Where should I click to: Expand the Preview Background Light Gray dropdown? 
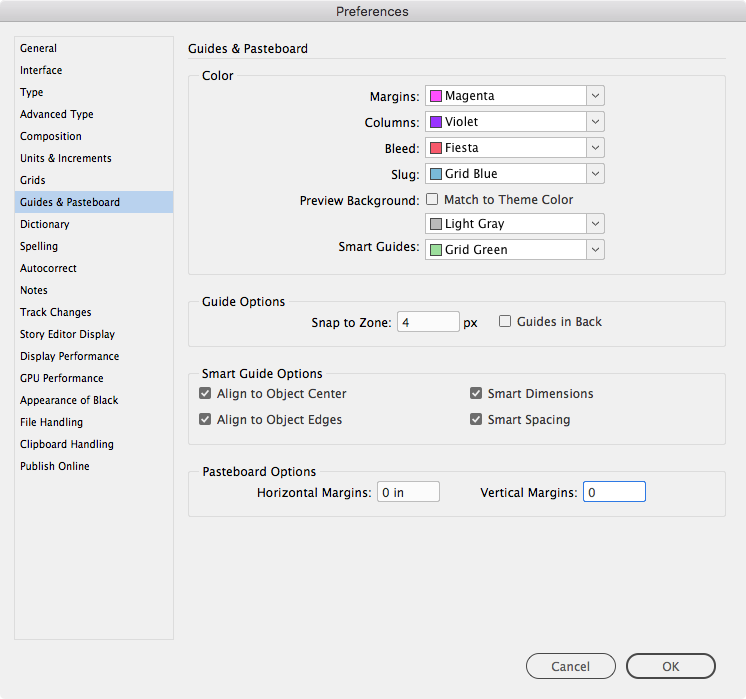pos(595,224)
